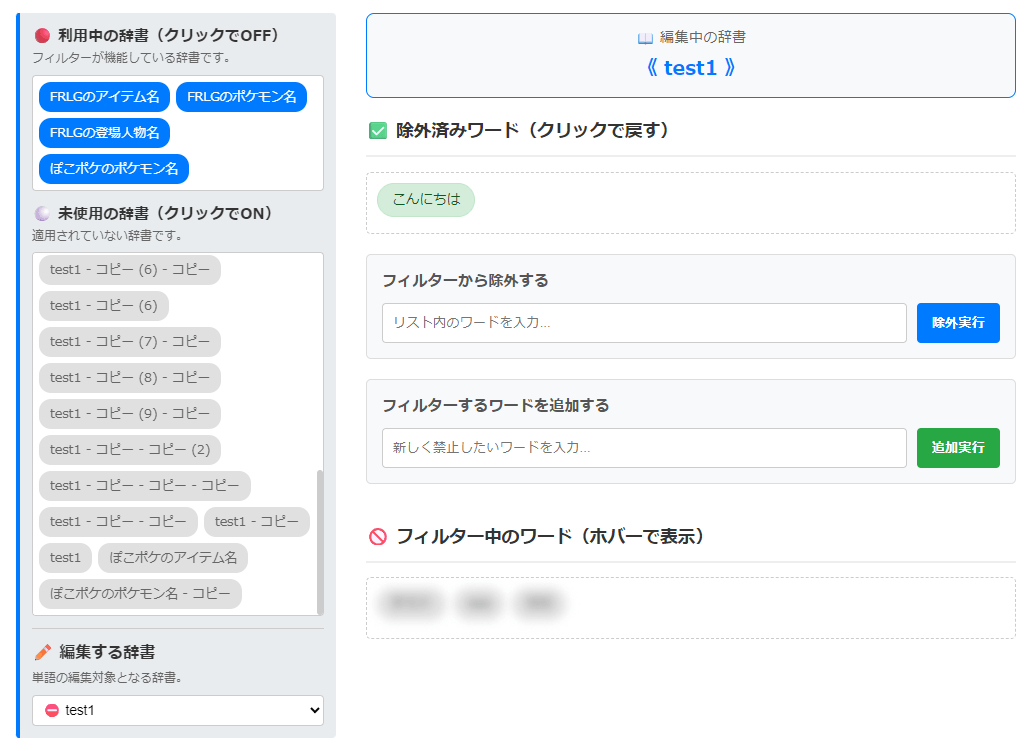1028x751 pixels.
Task: Disable the ぽこポケのポケモン名 filter
Action: (113, 169)
